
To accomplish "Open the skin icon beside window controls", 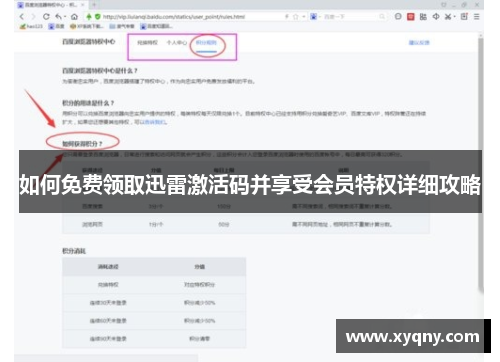I will [x=444, y=5].
